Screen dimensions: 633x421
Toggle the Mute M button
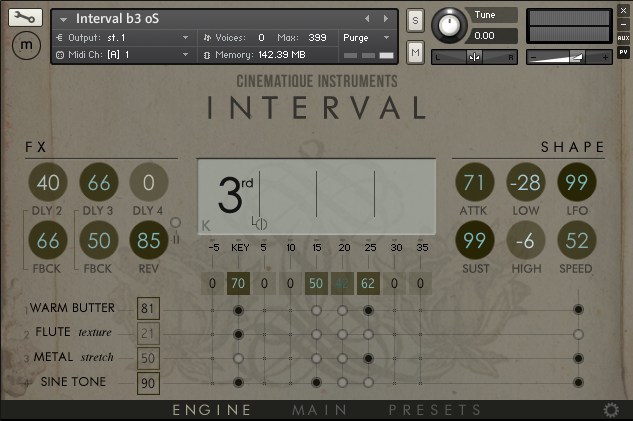[x=415, y=51]
